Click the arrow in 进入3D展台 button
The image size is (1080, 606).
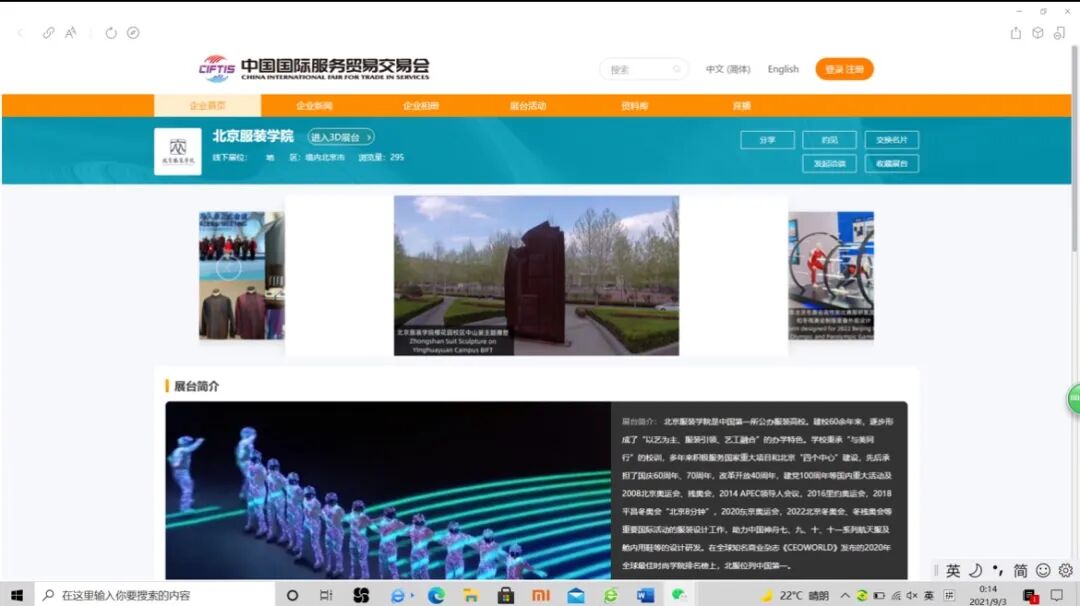pos(369,137)
